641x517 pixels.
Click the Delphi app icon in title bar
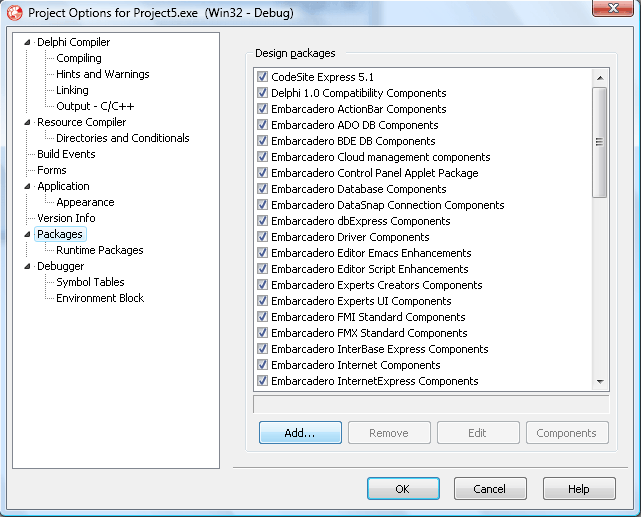(15, 13)
